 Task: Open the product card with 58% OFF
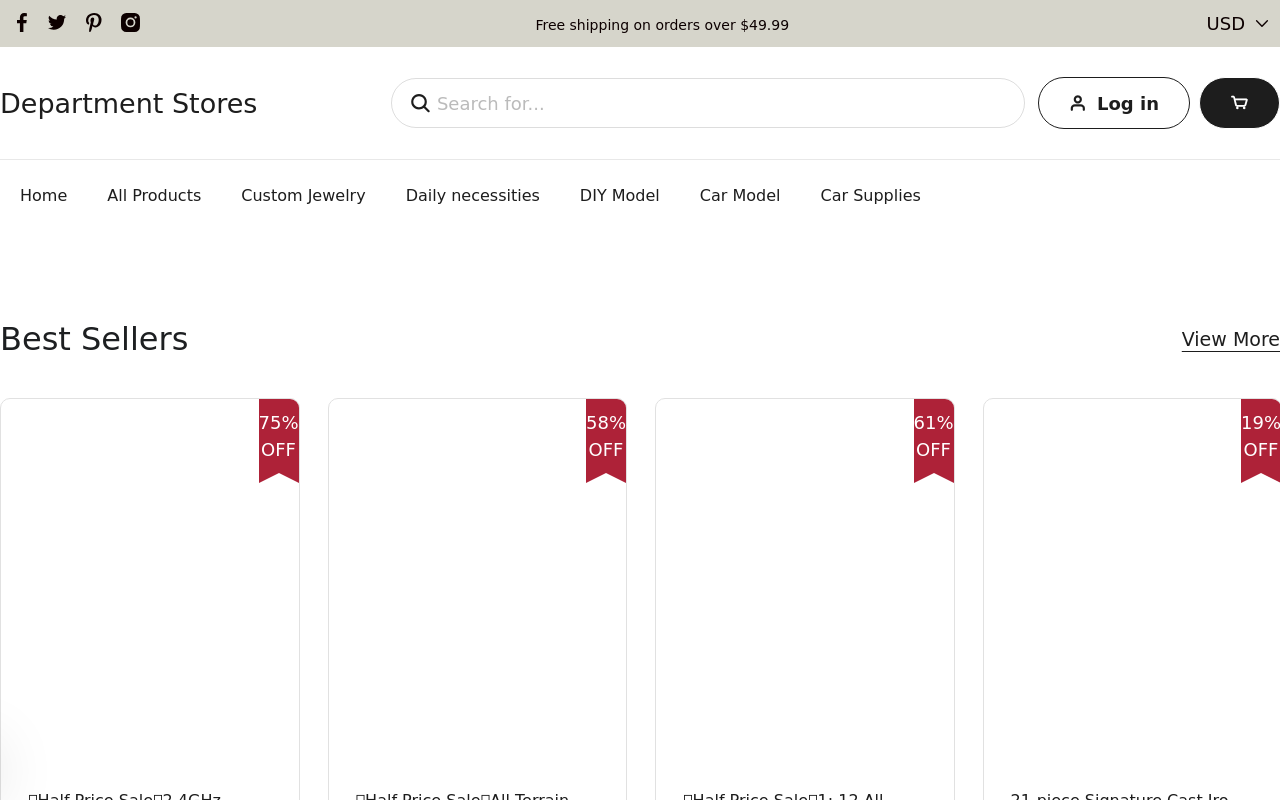[477, 600]
